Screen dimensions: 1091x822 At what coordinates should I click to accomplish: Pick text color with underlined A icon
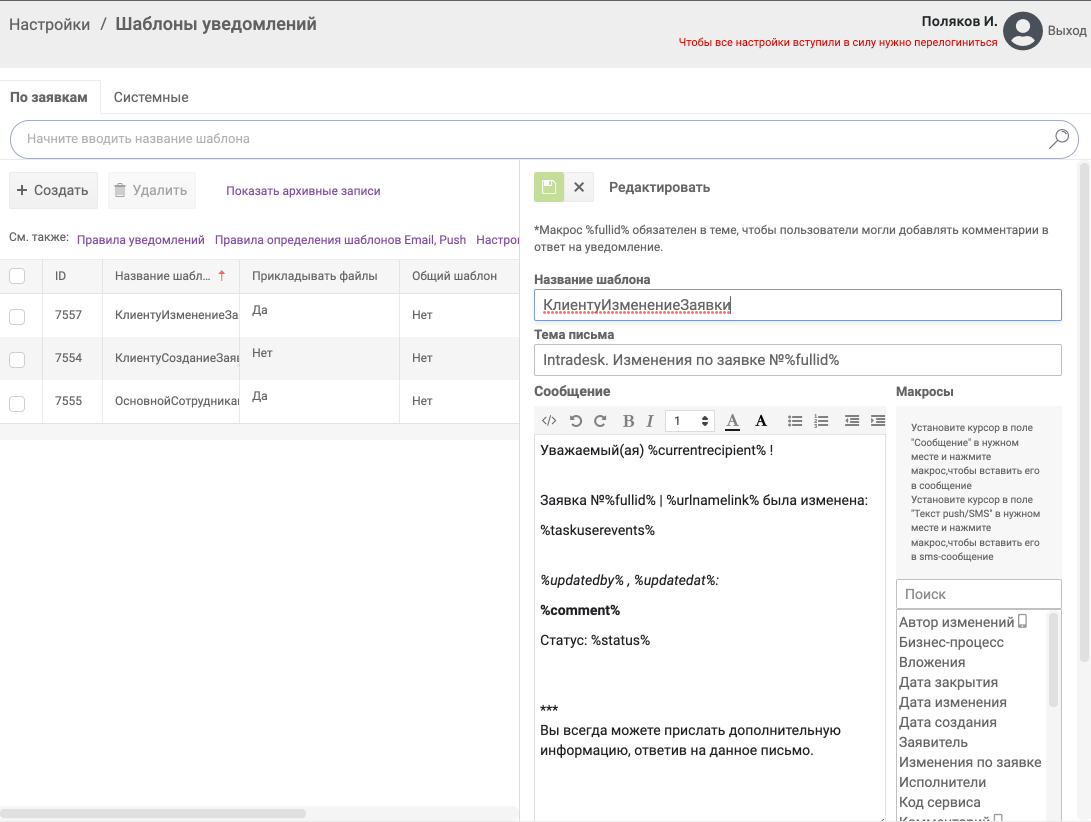(732, 420)
